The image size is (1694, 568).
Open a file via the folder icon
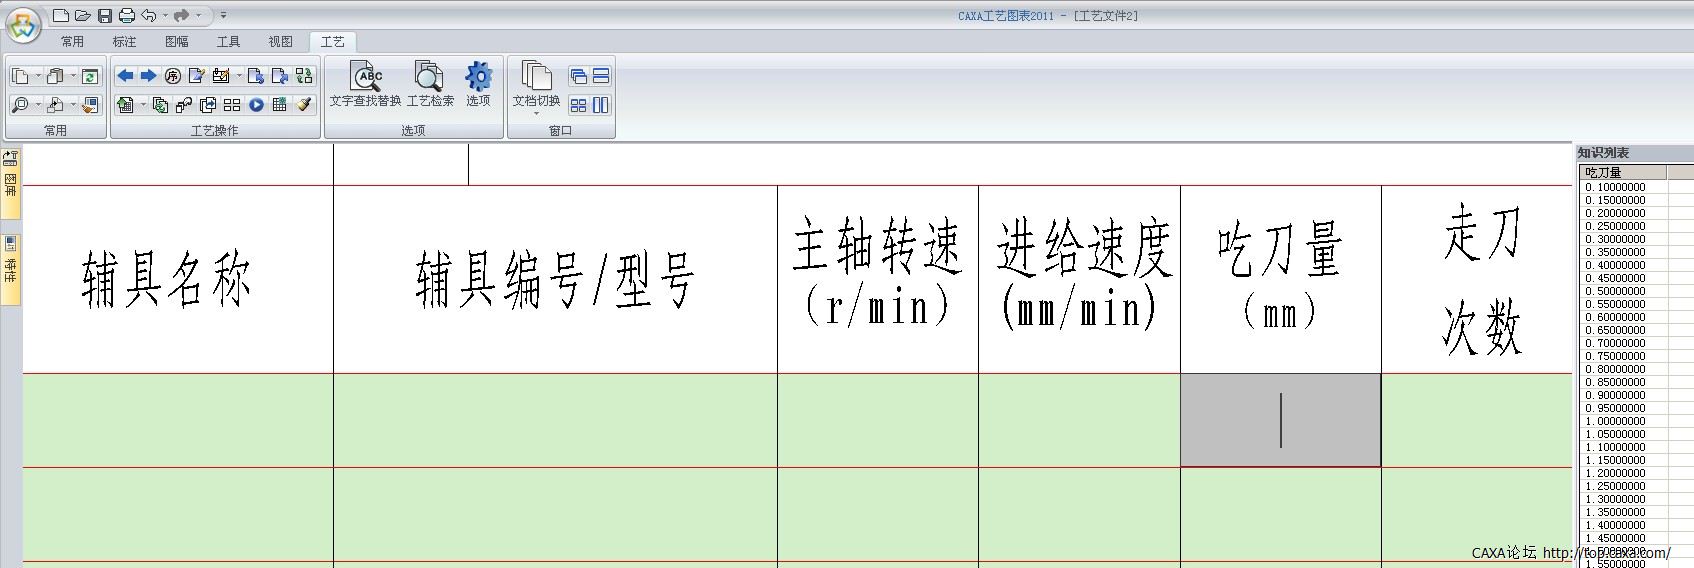click(x=82, y=15)
